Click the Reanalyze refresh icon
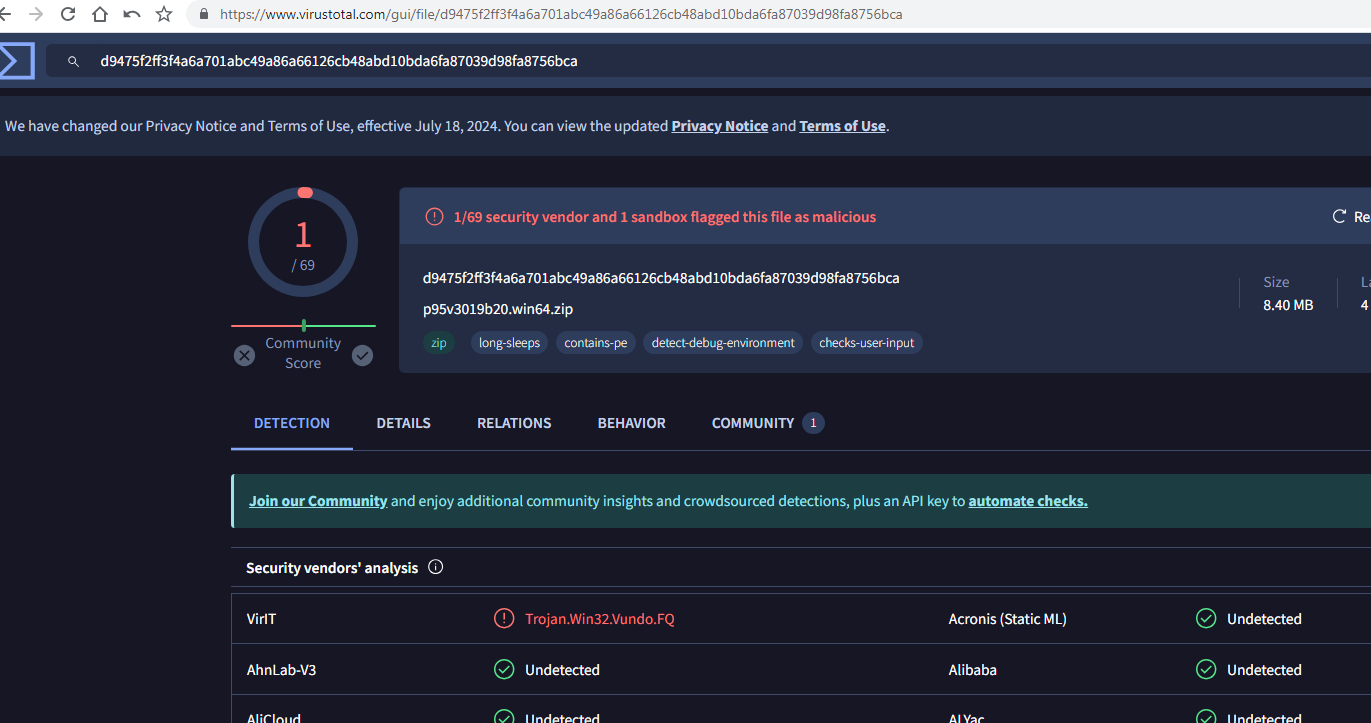 1339,217
